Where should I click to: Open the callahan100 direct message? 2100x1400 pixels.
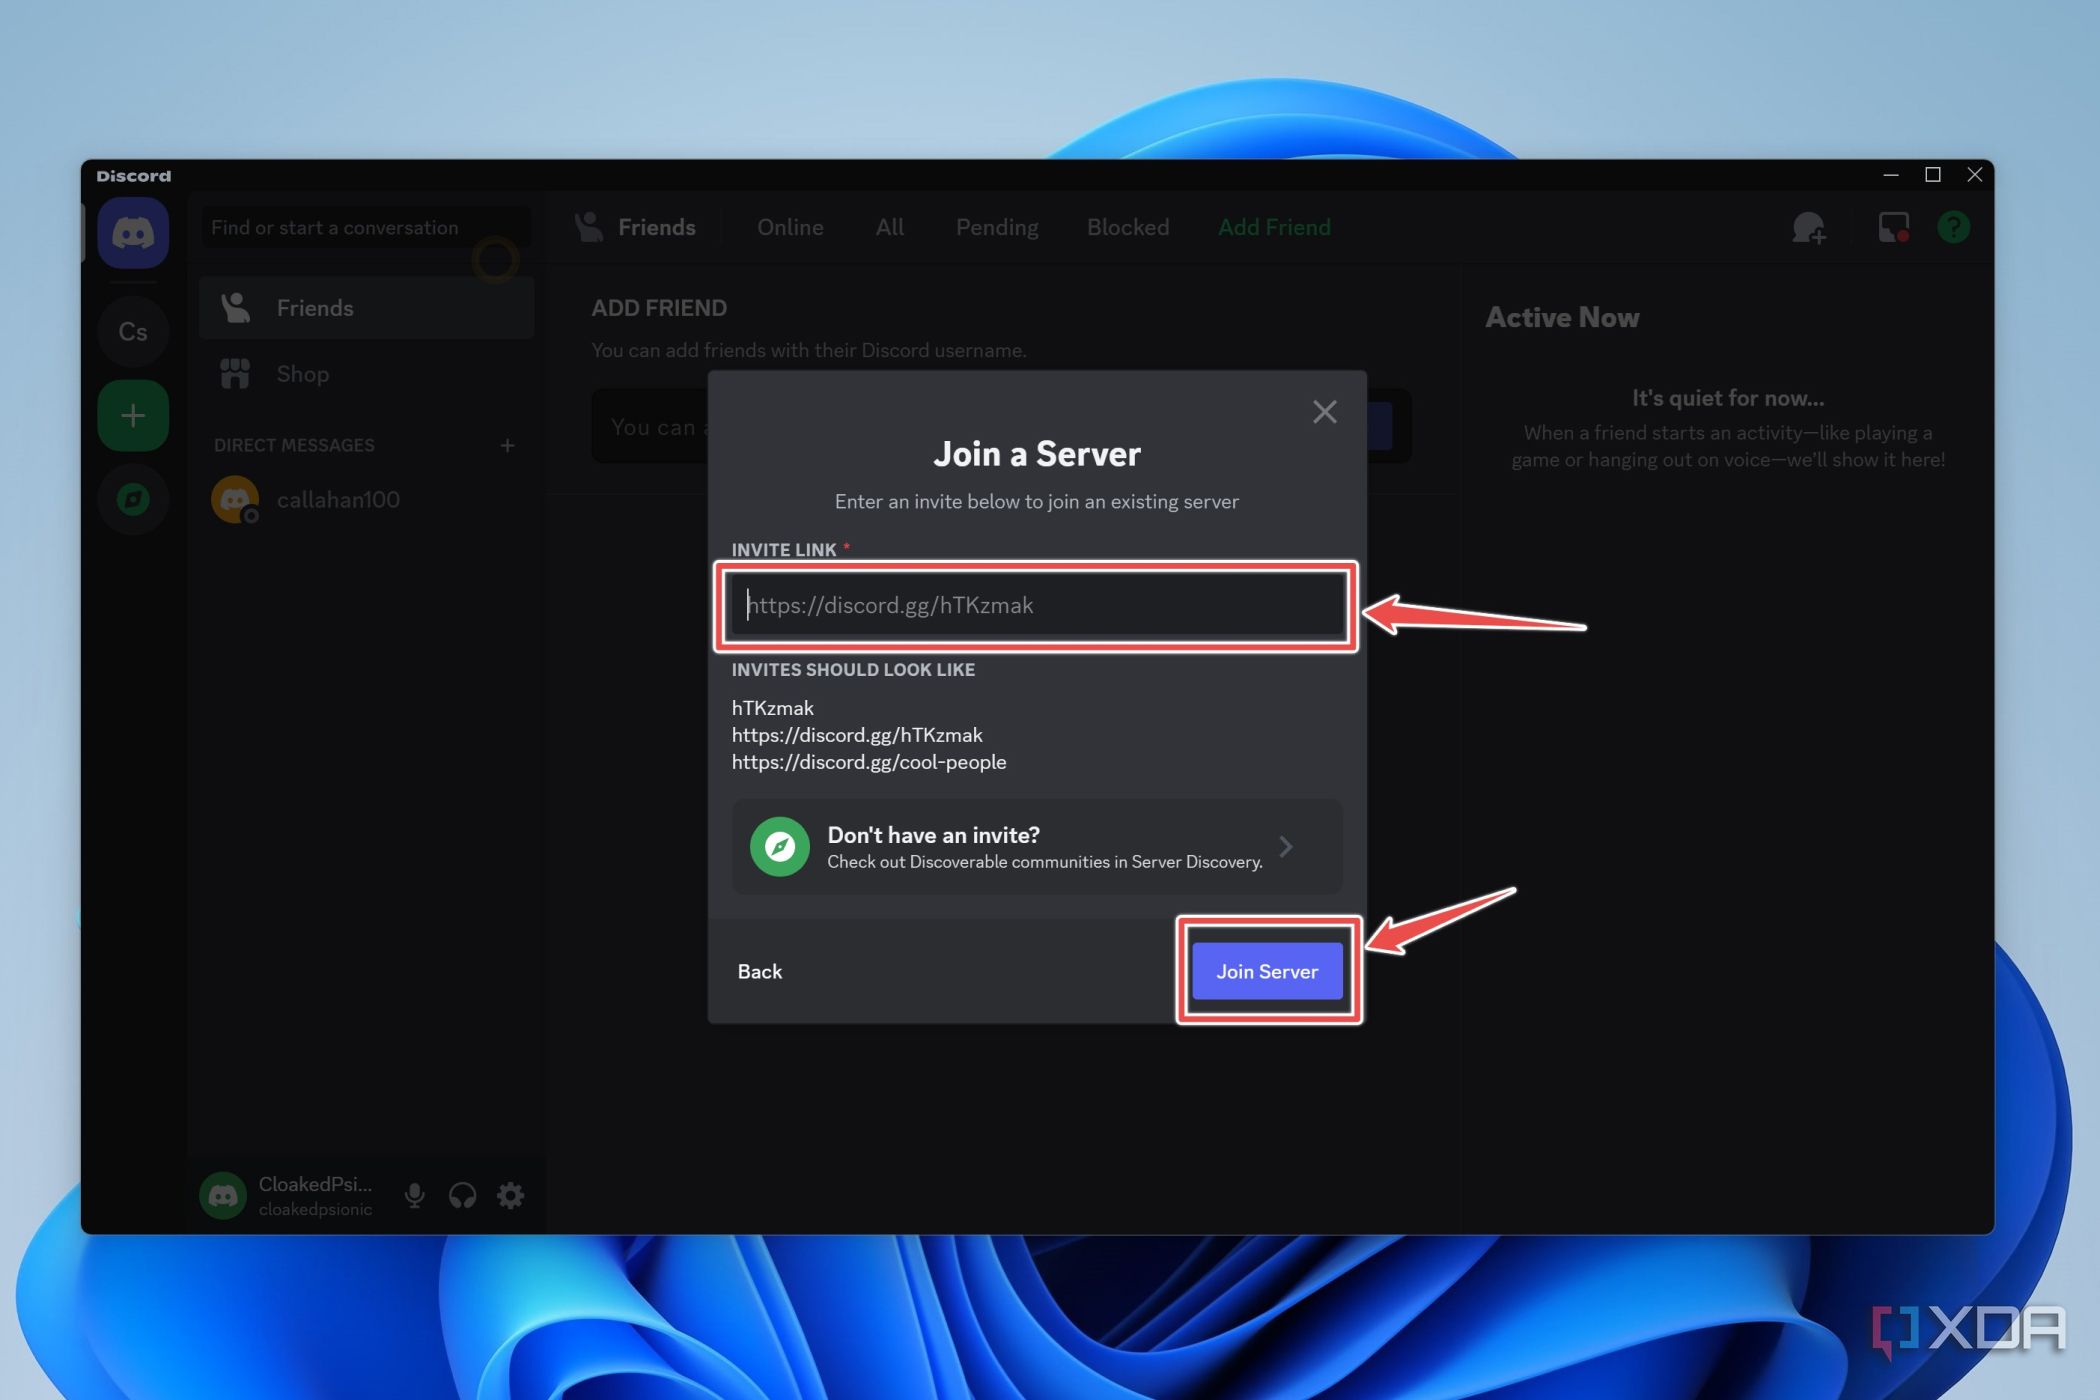(x=339, y=499)
